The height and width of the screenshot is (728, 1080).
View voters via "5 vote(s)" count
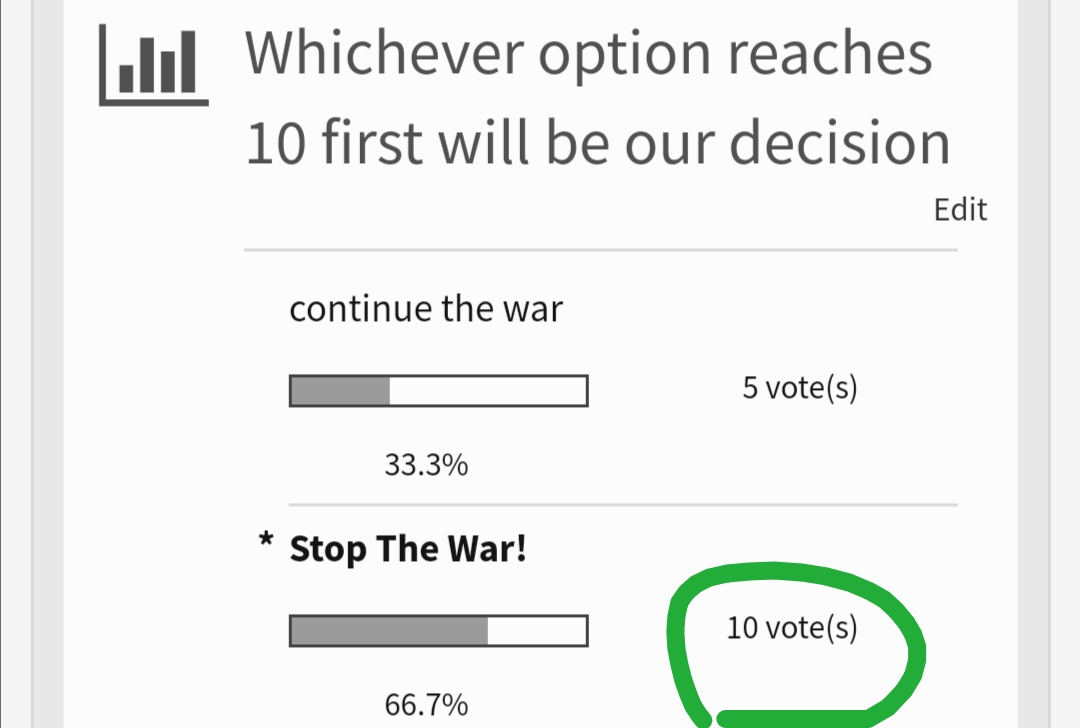click(x=800, y=388)
